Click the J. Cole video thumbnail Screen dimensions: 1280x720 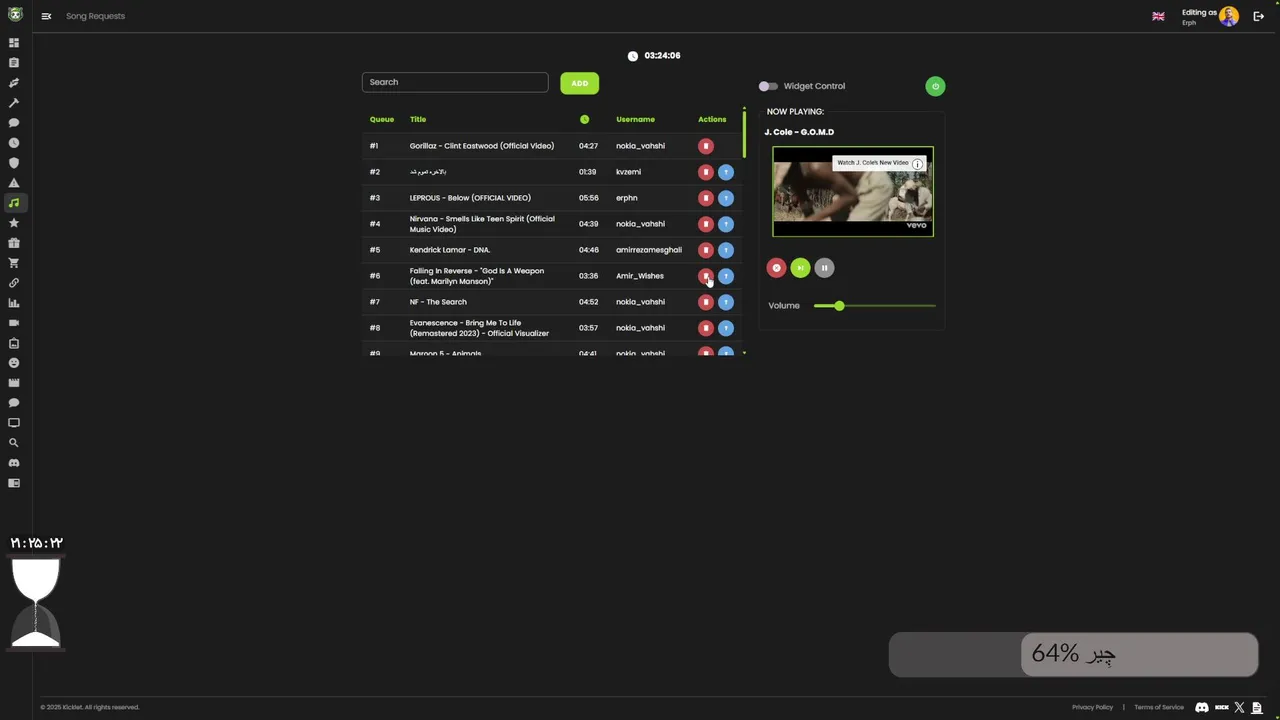tap(853, 192)
